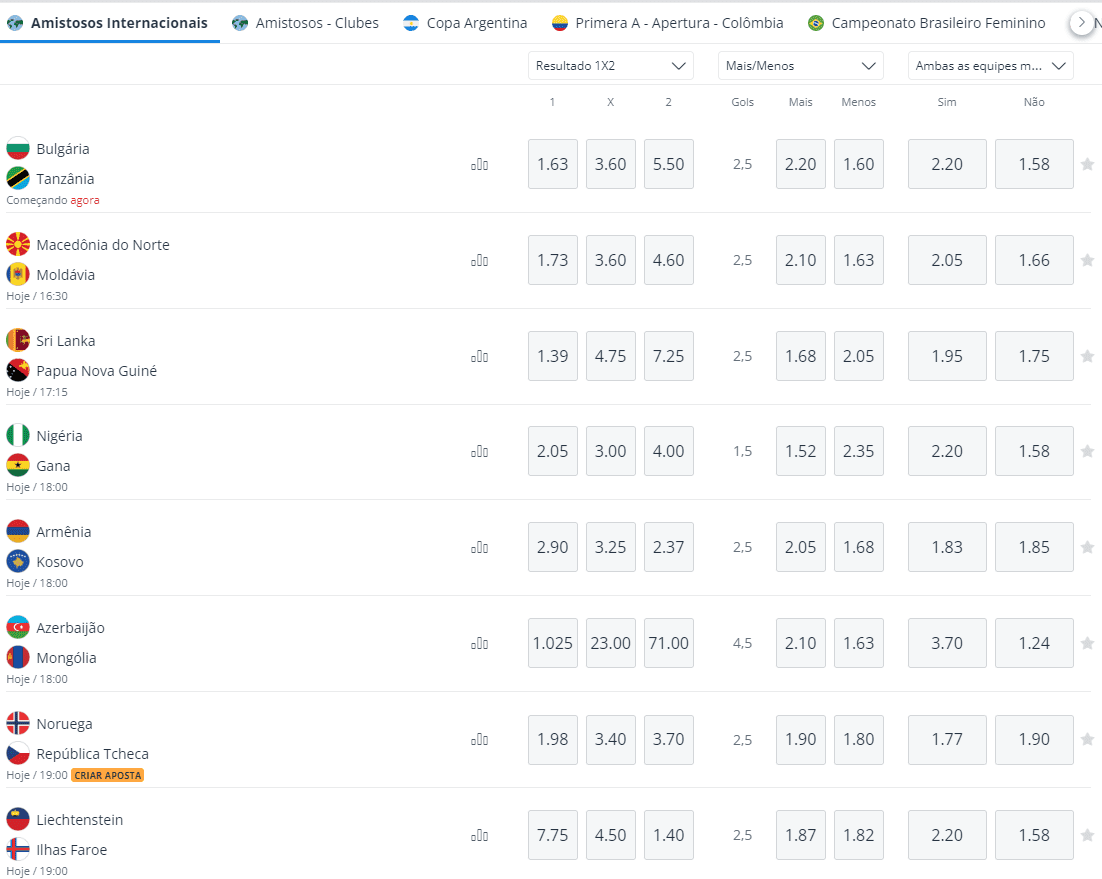1102x879 pixels.
Task: Toggle favorite star for Armênia vs Kosovo
Action: point(1087,547)
